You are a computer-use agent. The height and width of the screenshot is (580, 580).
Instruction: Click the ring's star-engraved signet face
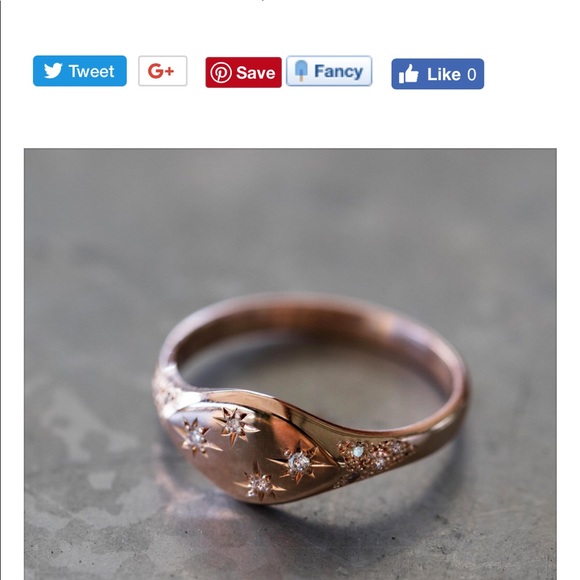(252, 453)
